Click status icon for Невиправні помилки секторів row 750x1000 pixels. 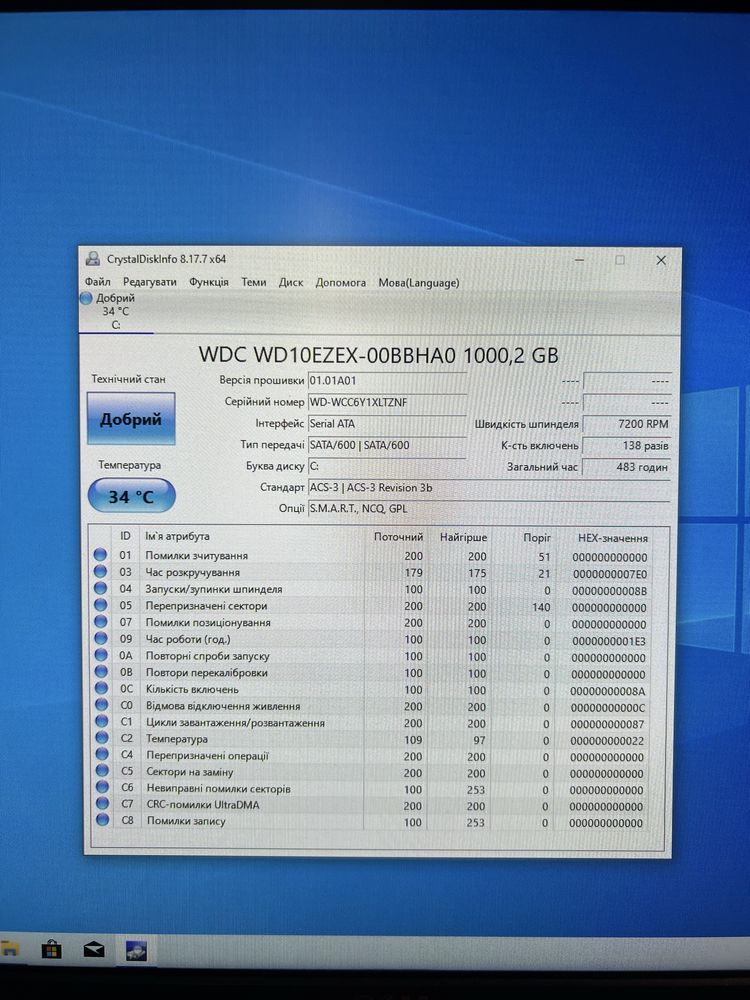pyautogui.click(x=102, y=788)
